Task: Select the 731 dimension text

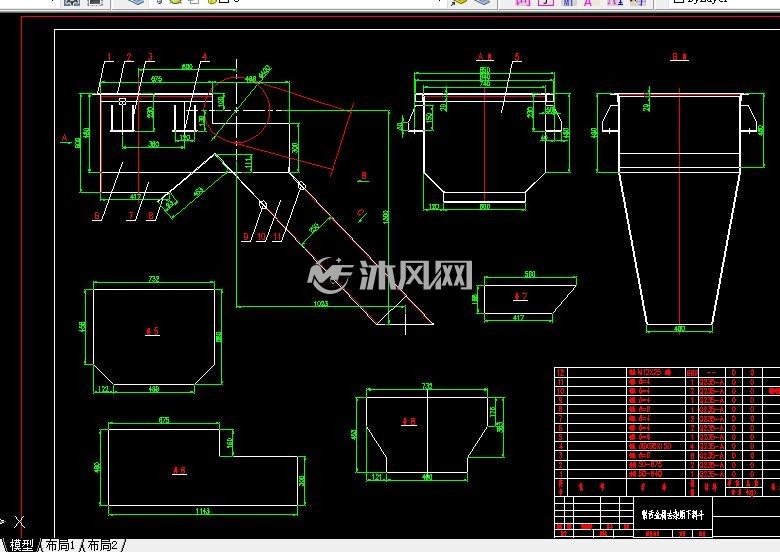Action: pos(427,385)
